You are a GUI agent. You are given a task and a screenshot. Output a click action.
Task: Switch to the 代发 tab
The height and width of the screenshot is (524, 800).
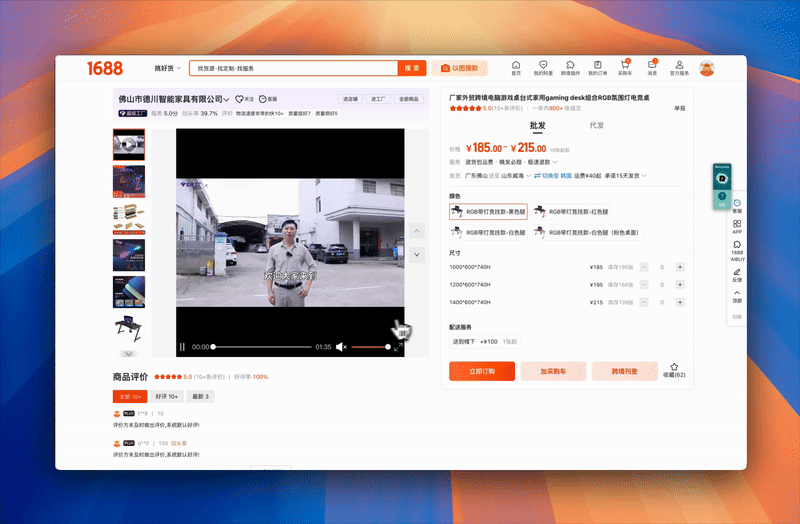click(x=597, y=125)
